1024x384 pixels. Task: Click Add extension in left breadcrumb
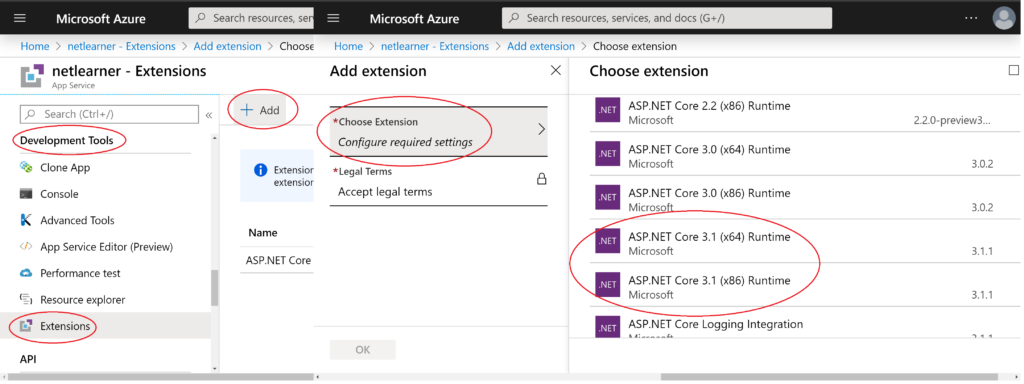click(x=227, y=46)
